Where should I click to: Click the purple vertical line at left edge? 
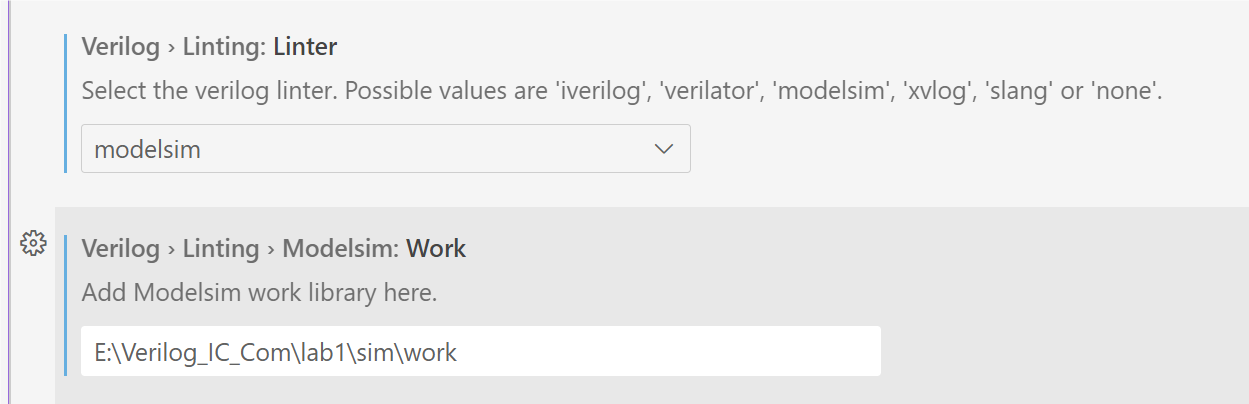pyautogui.click(x=8, y=200)
